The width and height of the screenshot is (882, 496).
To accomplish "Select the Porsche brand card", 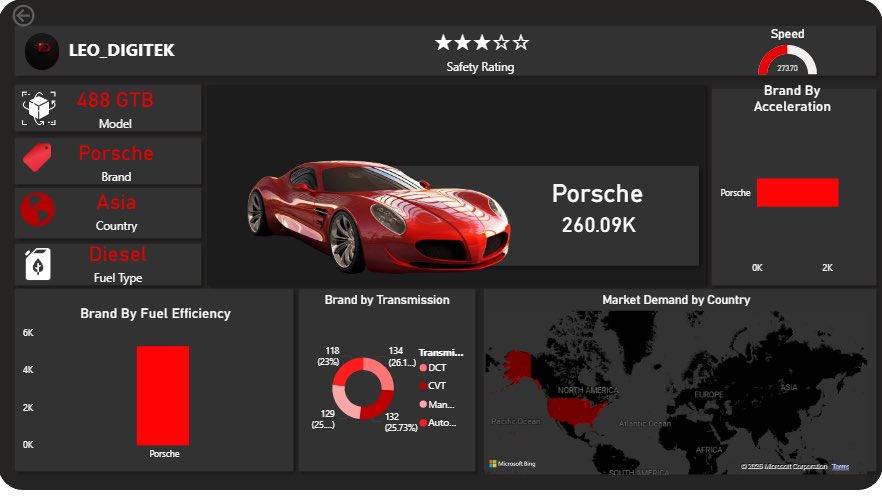I will click(x=108, y=161).
